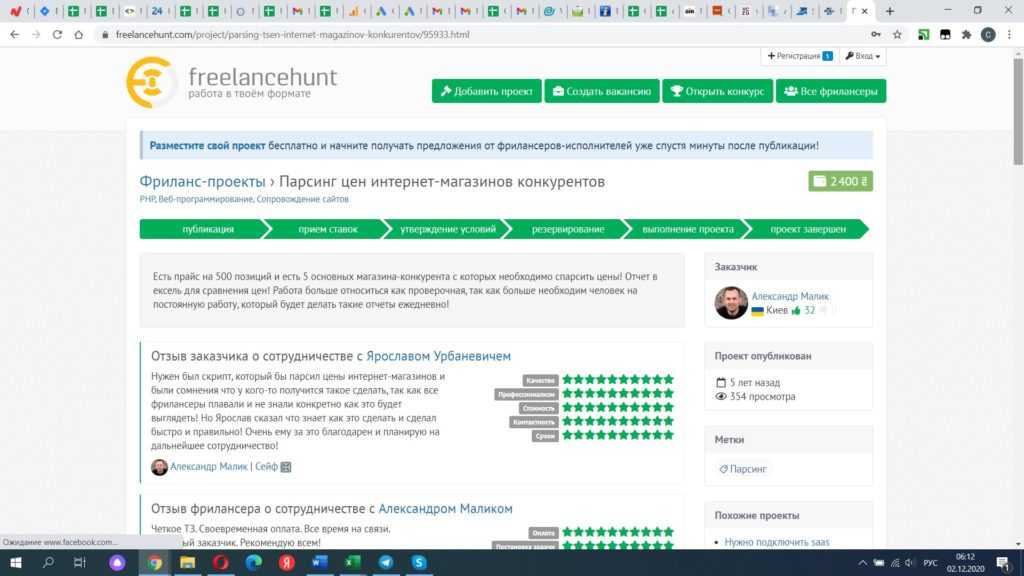Open the Регистрация registration link

coord(800,56)
